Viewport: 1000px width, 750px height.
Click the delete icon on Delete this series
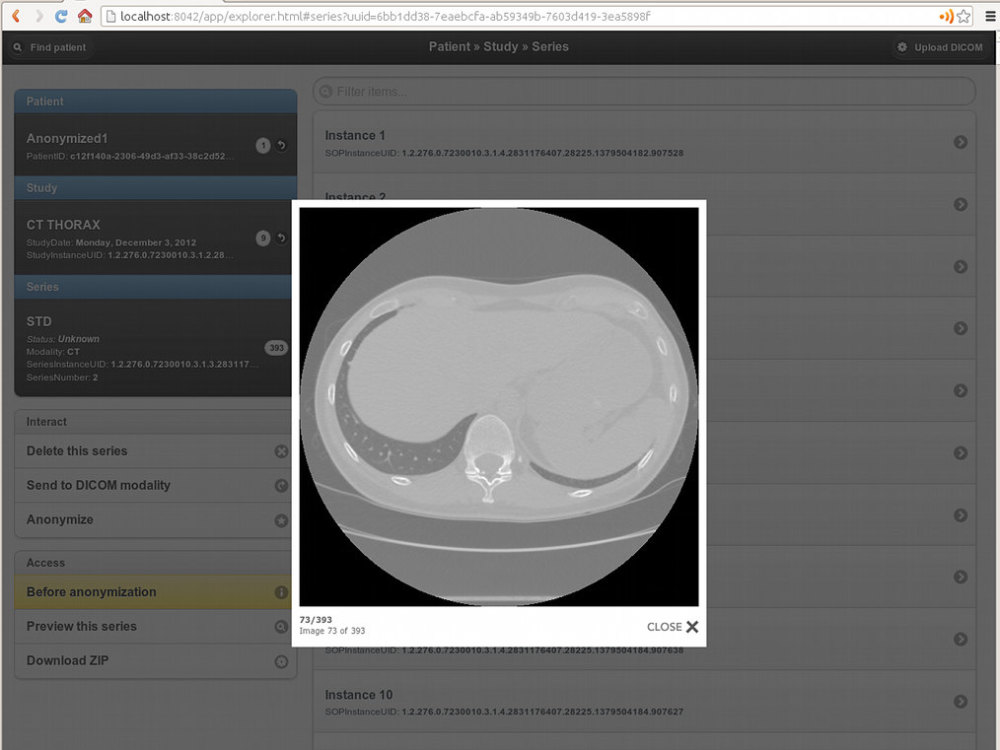coord(281,452)
